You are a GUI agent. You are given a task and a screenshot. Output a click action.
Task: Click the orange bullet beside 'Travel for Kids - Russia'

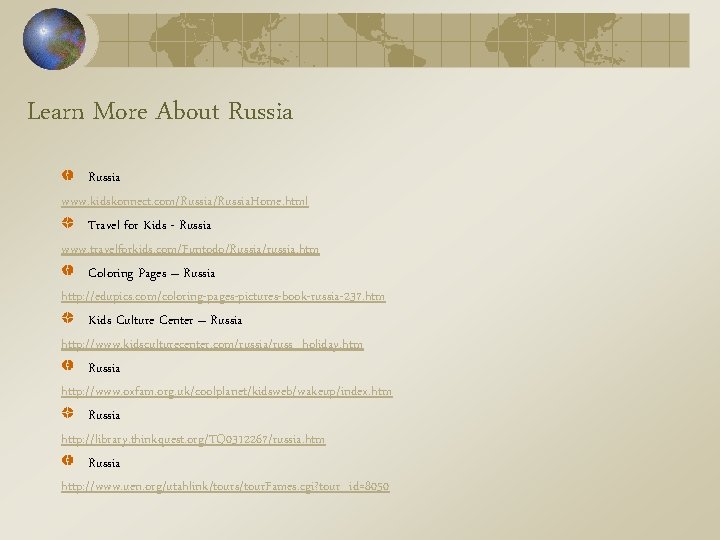click(x=68, y=223)
